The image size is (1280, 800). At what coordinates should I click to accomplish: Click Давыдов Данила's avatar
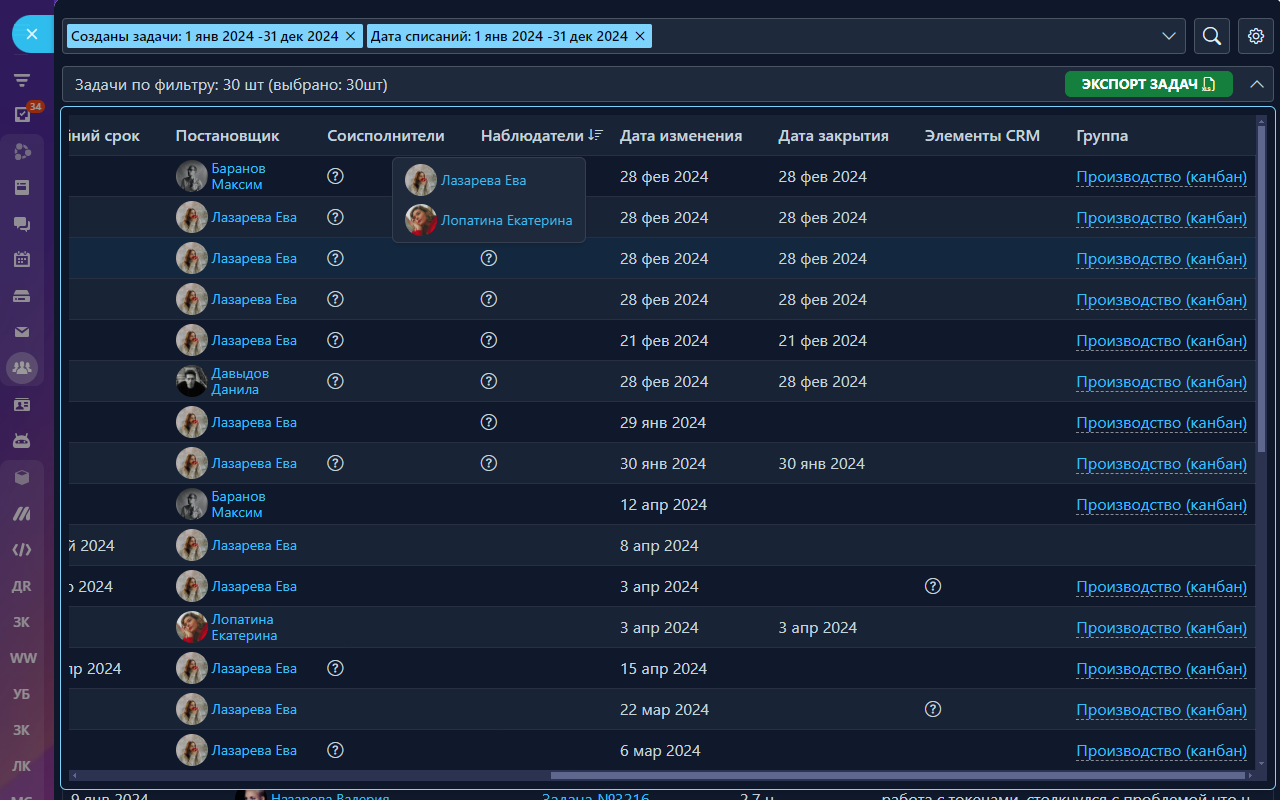(x=192, y=381)
